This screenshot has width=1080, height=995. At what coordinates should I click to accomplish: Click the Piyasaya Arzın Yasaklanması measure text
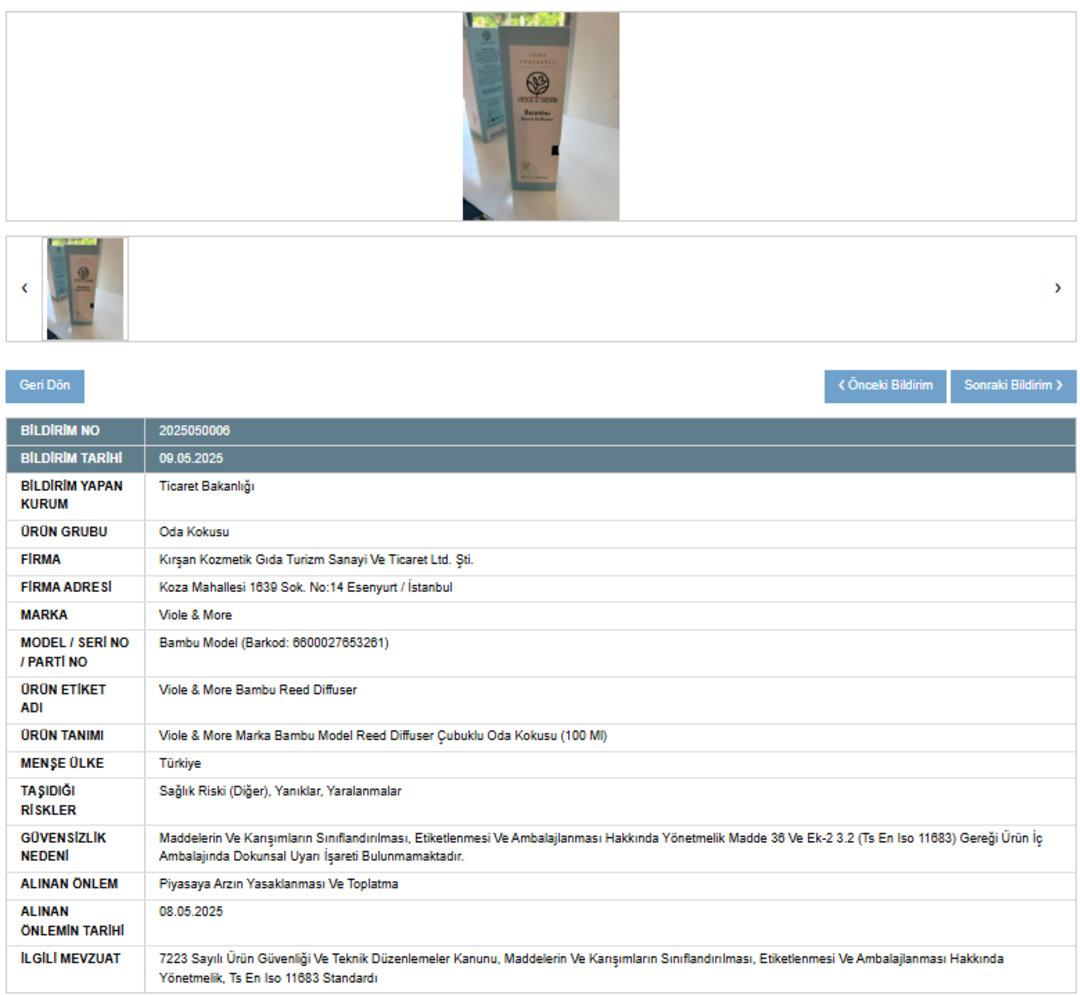[x=279, y=884]
